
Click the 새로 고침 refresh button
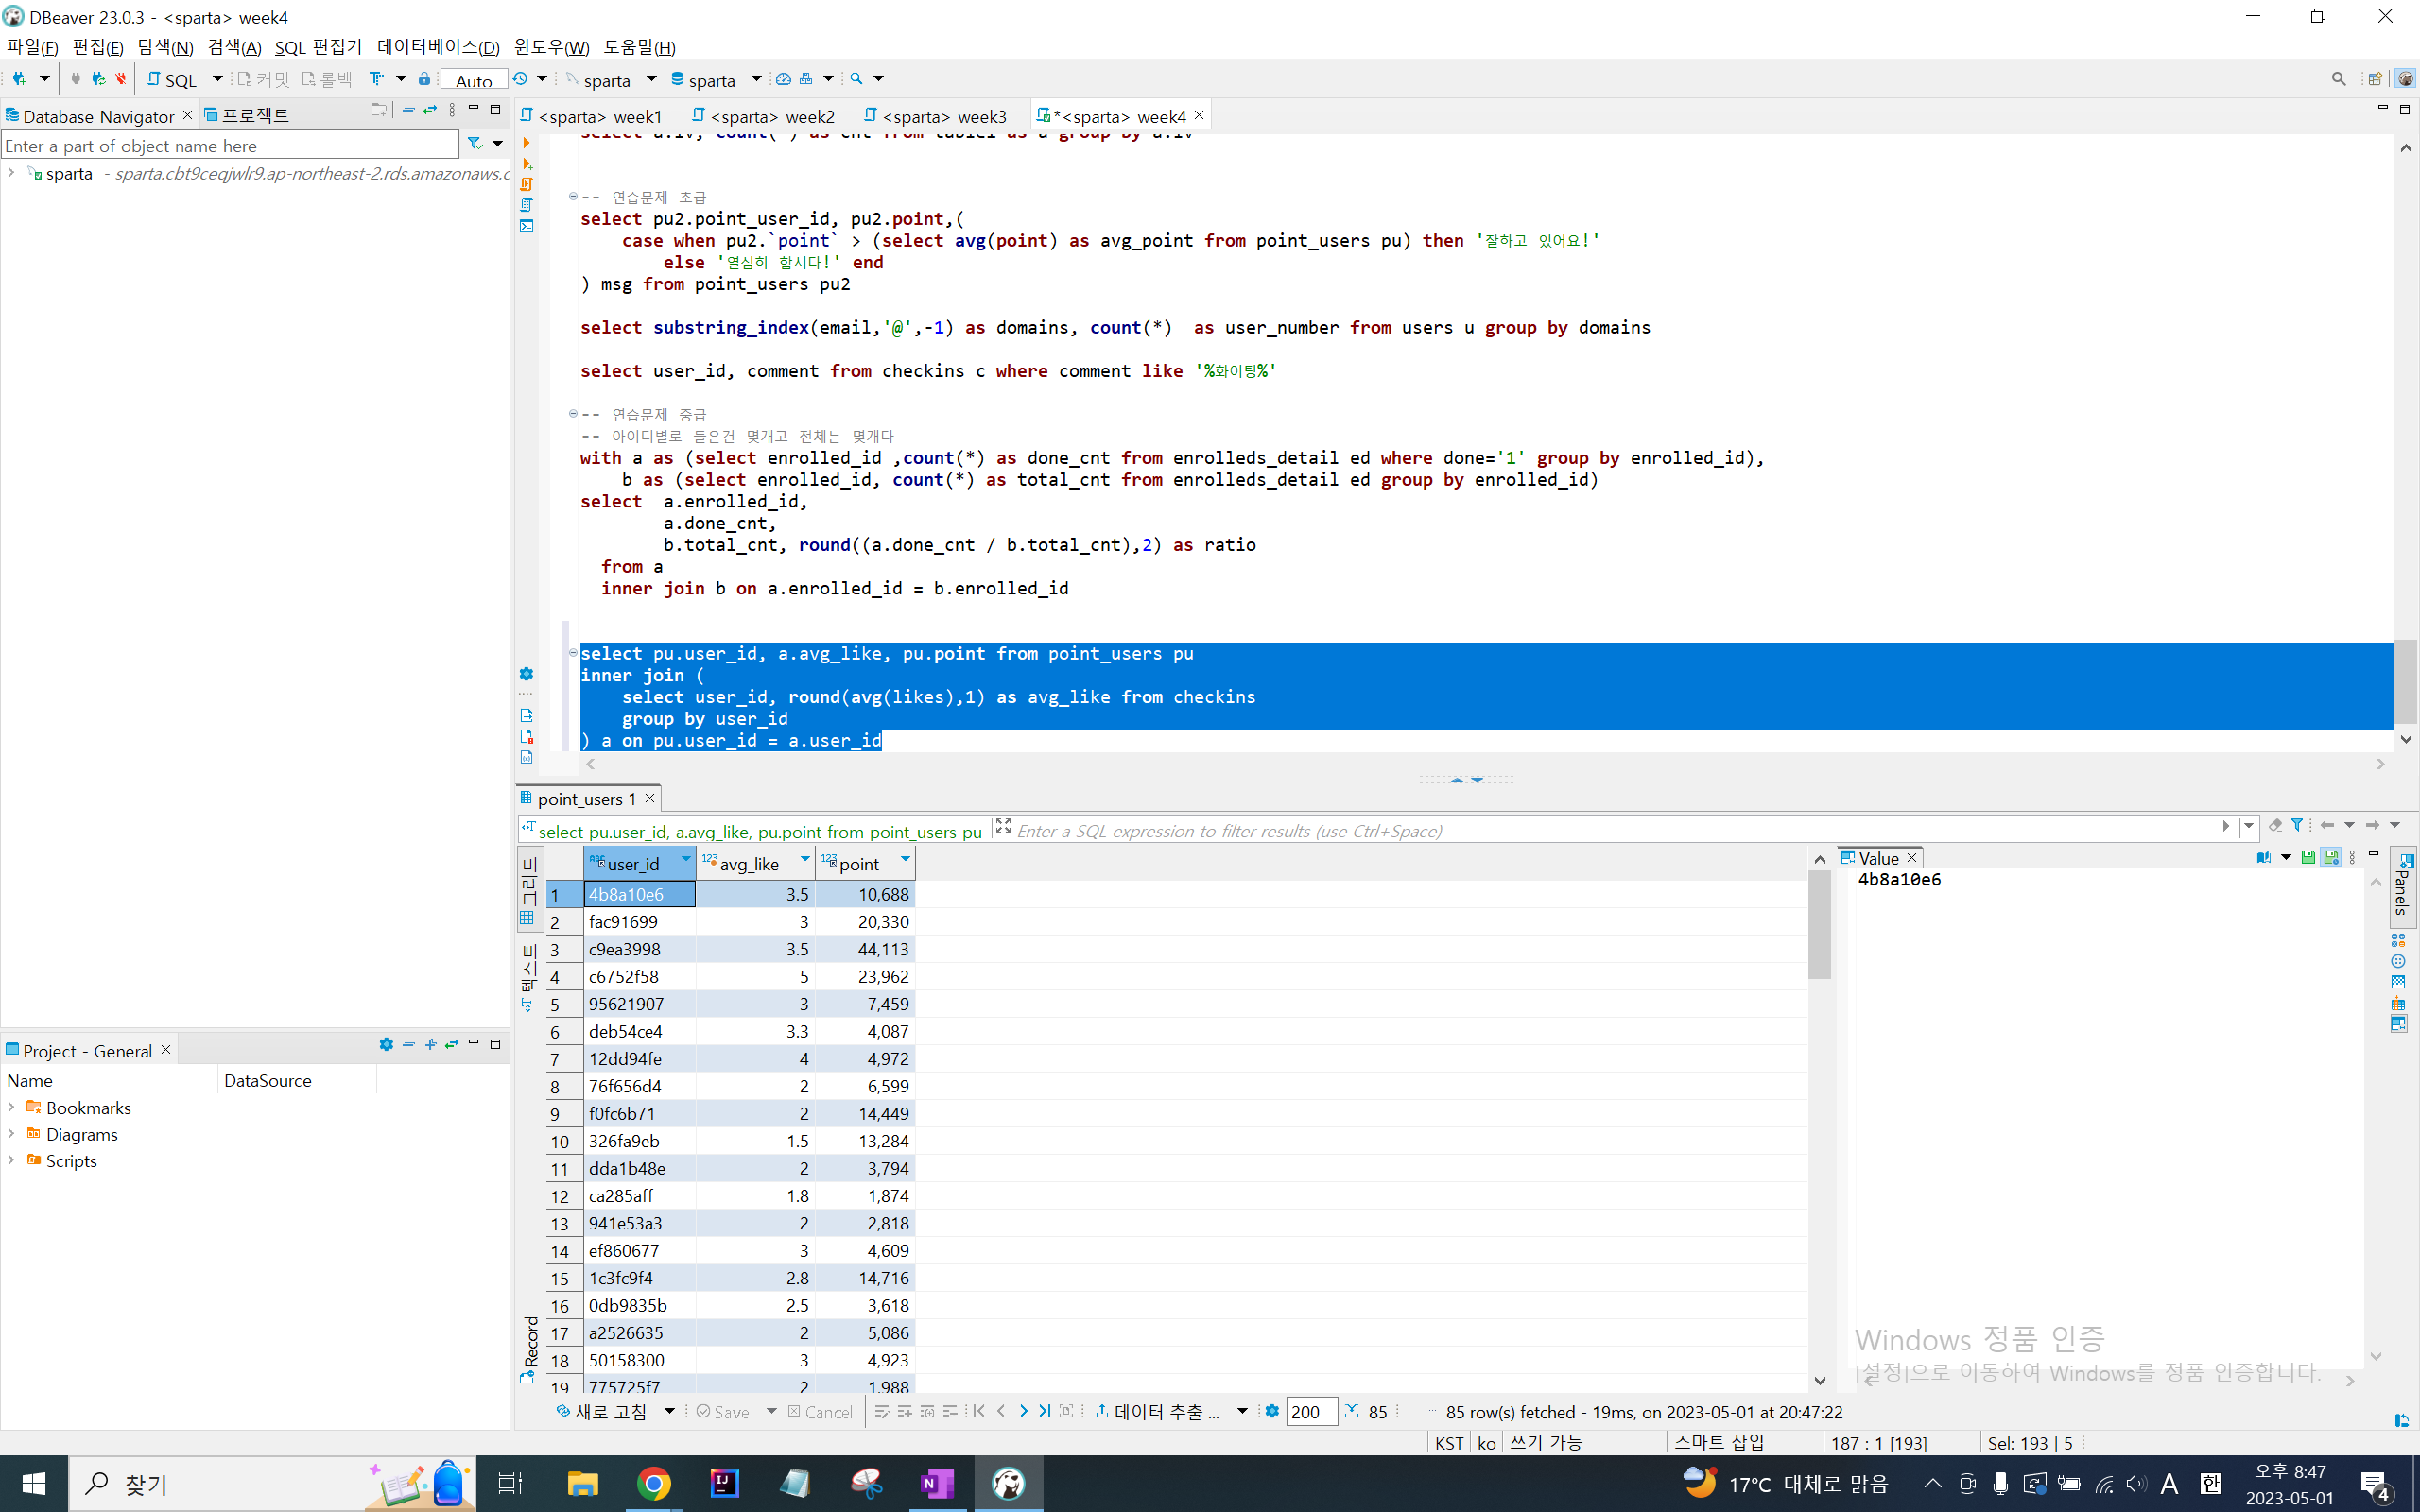click(603, 1412)
